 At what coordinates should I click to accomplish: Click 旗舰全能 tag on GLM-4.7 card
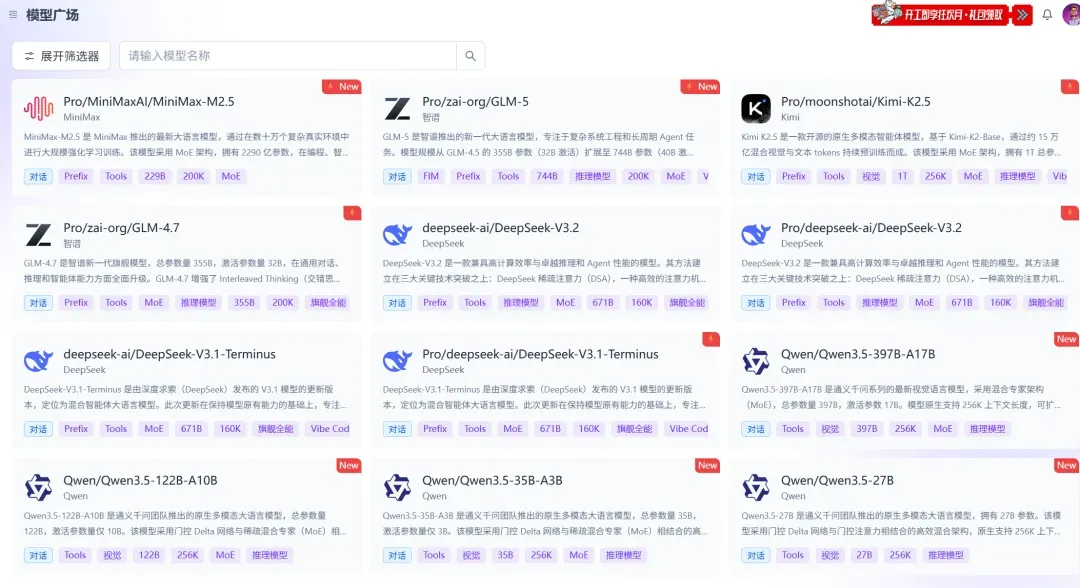328,302
